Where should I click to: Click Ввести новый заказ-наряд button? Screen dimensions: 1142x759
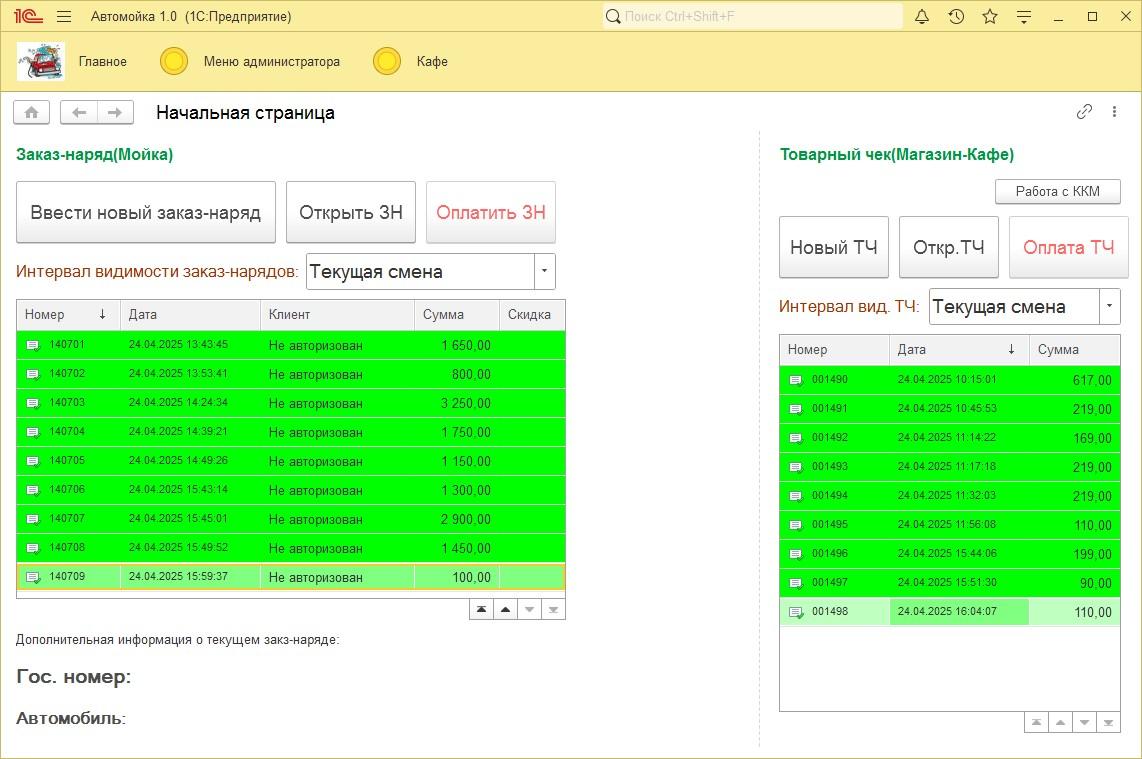click(x=146, y=212)
